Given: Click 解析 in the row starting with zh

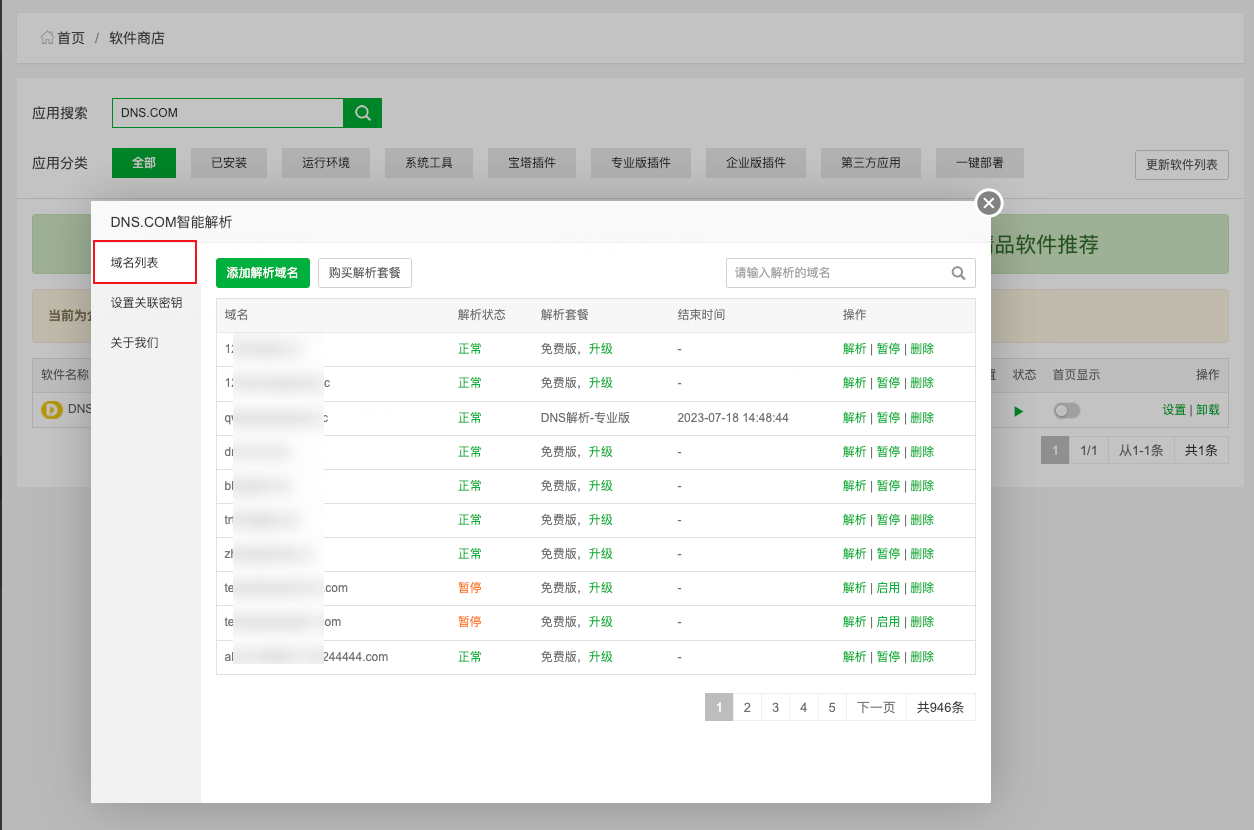Looking at the screenshot, I should coord(855,553).
